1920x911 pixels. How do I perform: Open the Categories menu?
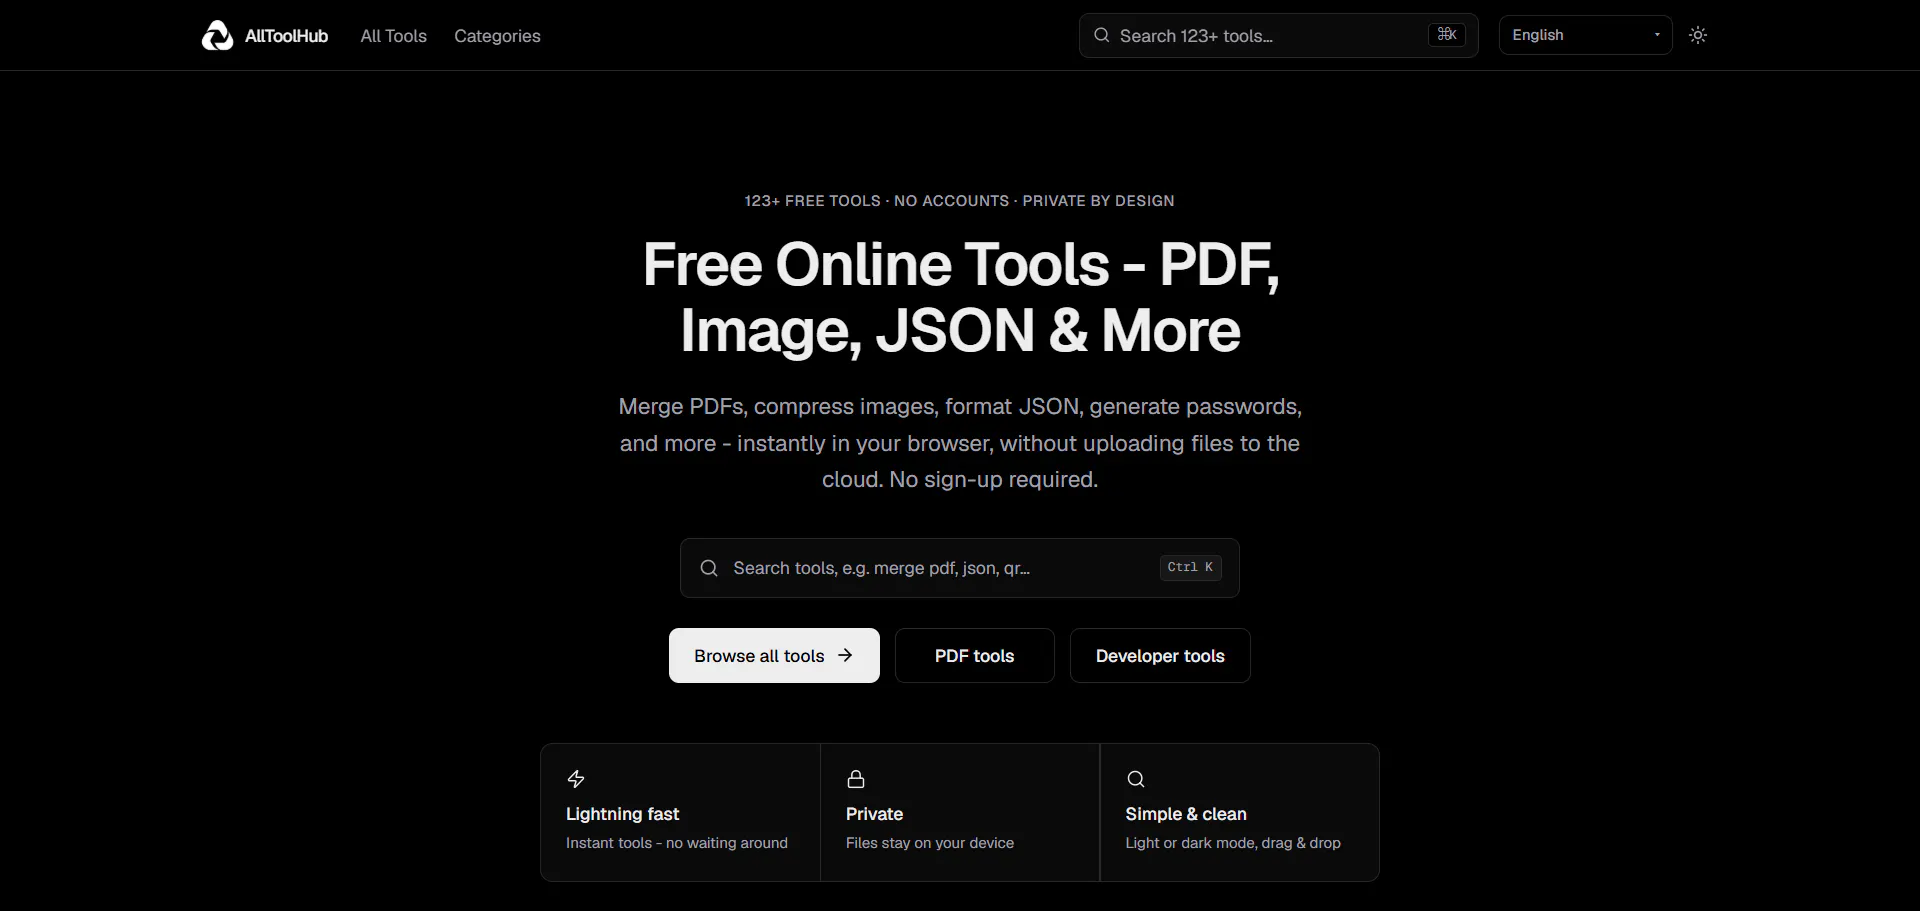[497, 36]
